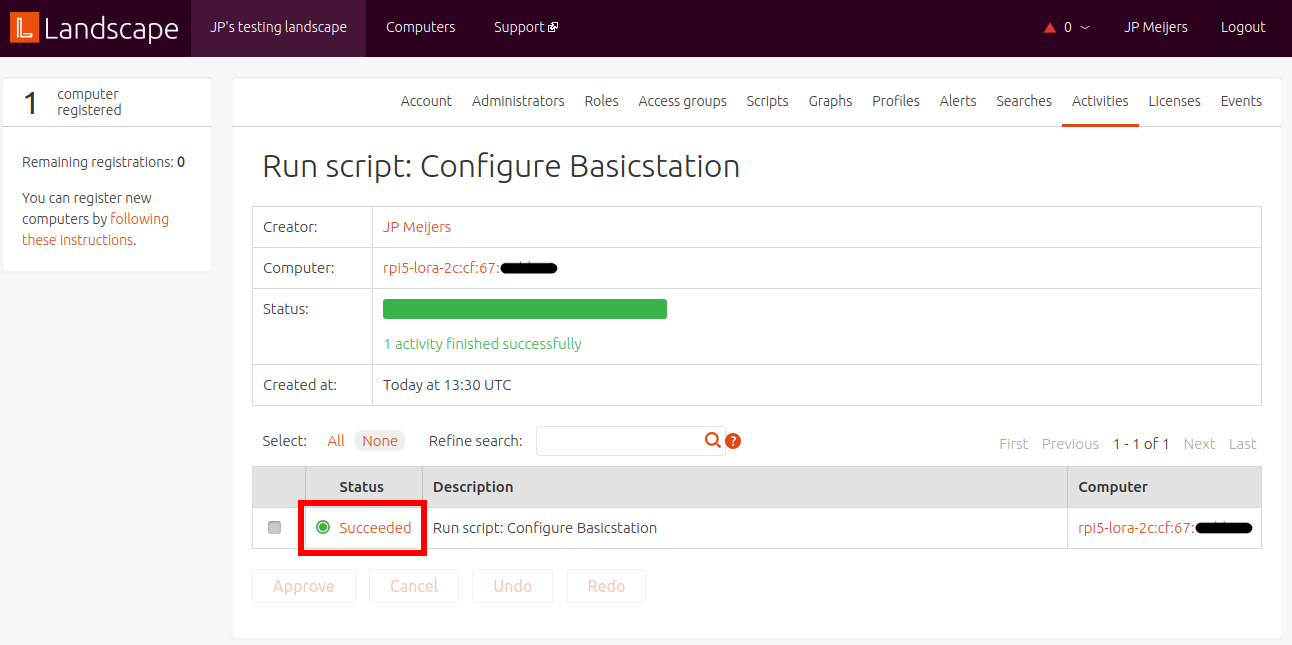This screenshot has height=645, width=1292.
Task: Click Logout in the top bar
Action: (x=1243, y=28)
